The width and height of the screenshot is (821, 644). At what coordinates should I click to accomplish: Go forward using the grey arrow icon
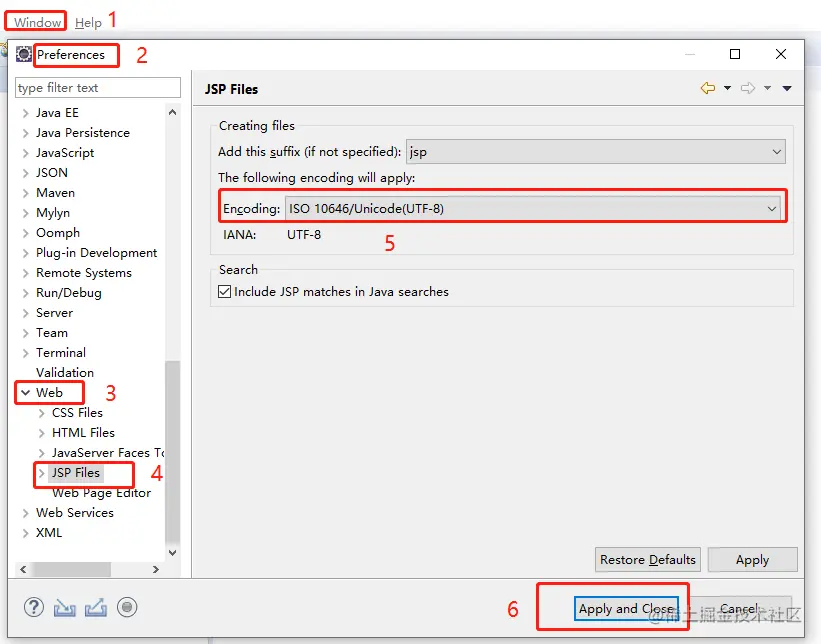(x=748, y=88)
